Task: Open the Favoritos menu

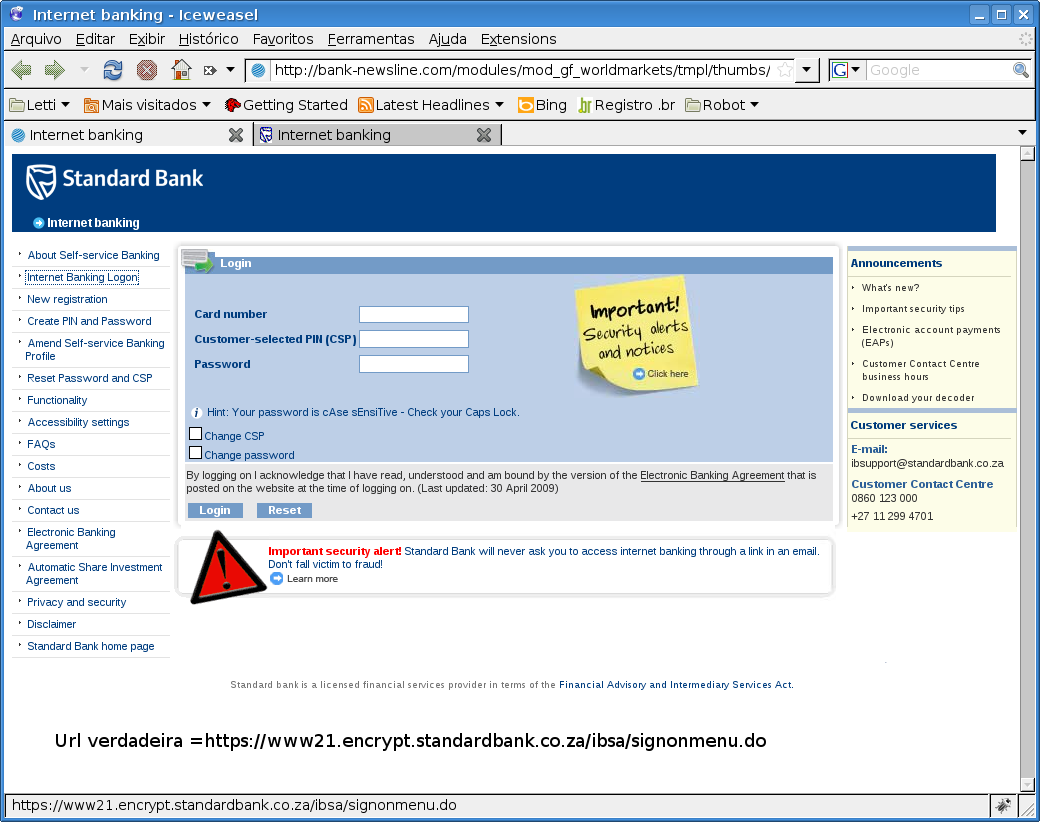Action: point(283,39)
